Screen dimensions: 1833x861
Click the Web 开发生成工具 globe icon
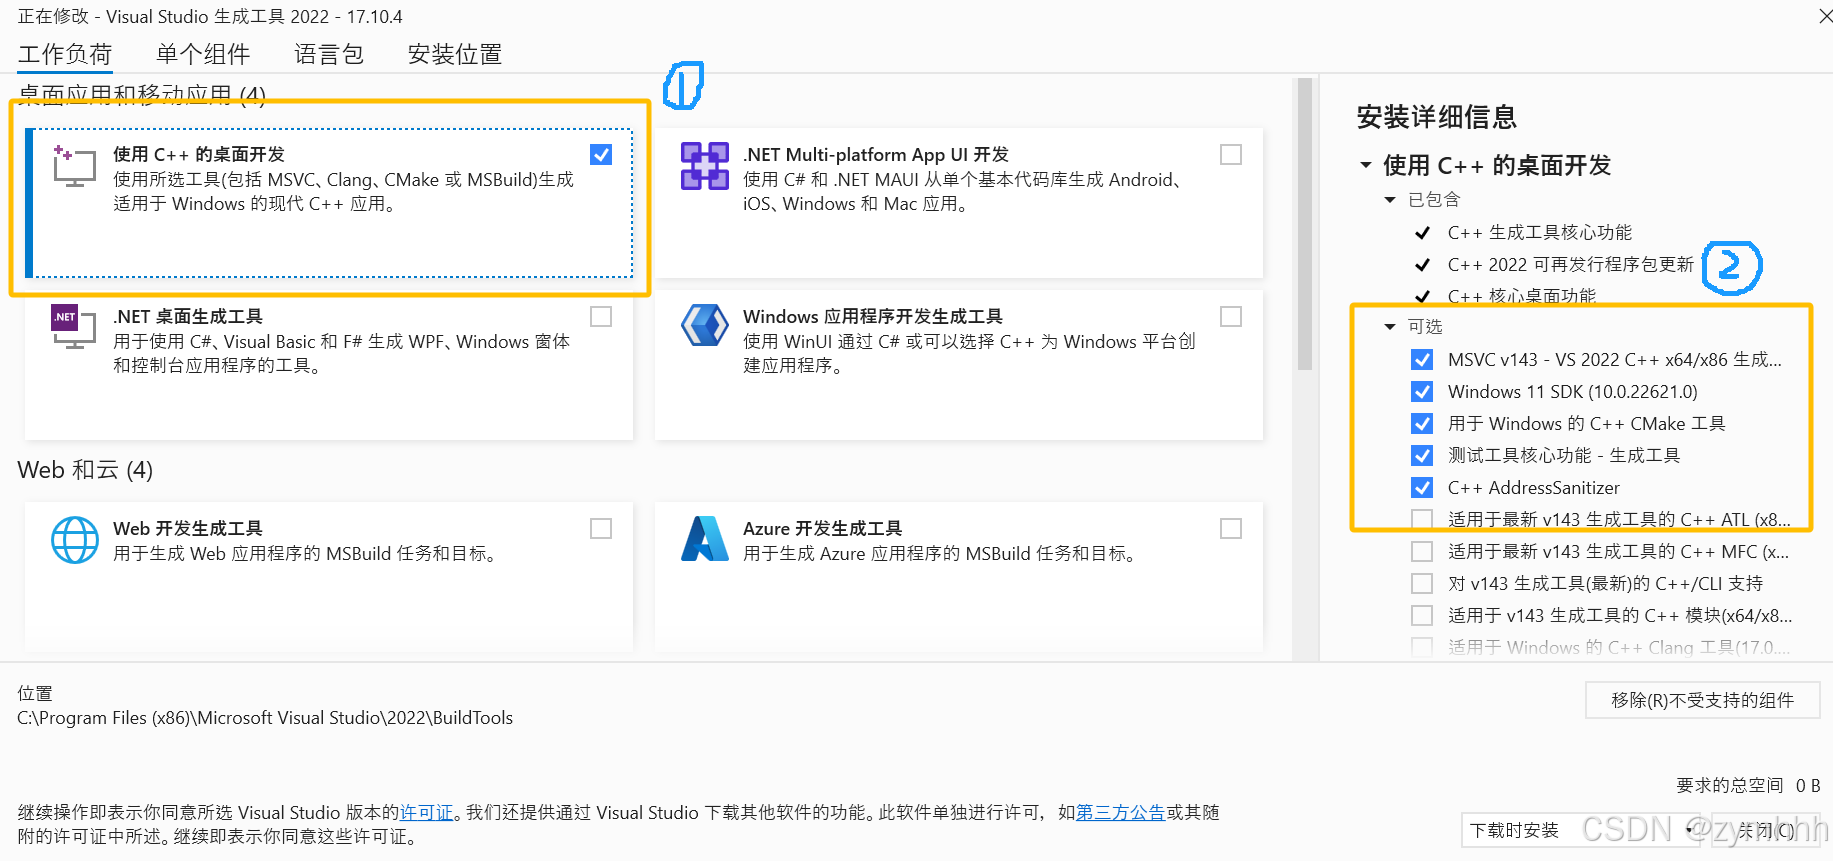click(x=75, y=540)
